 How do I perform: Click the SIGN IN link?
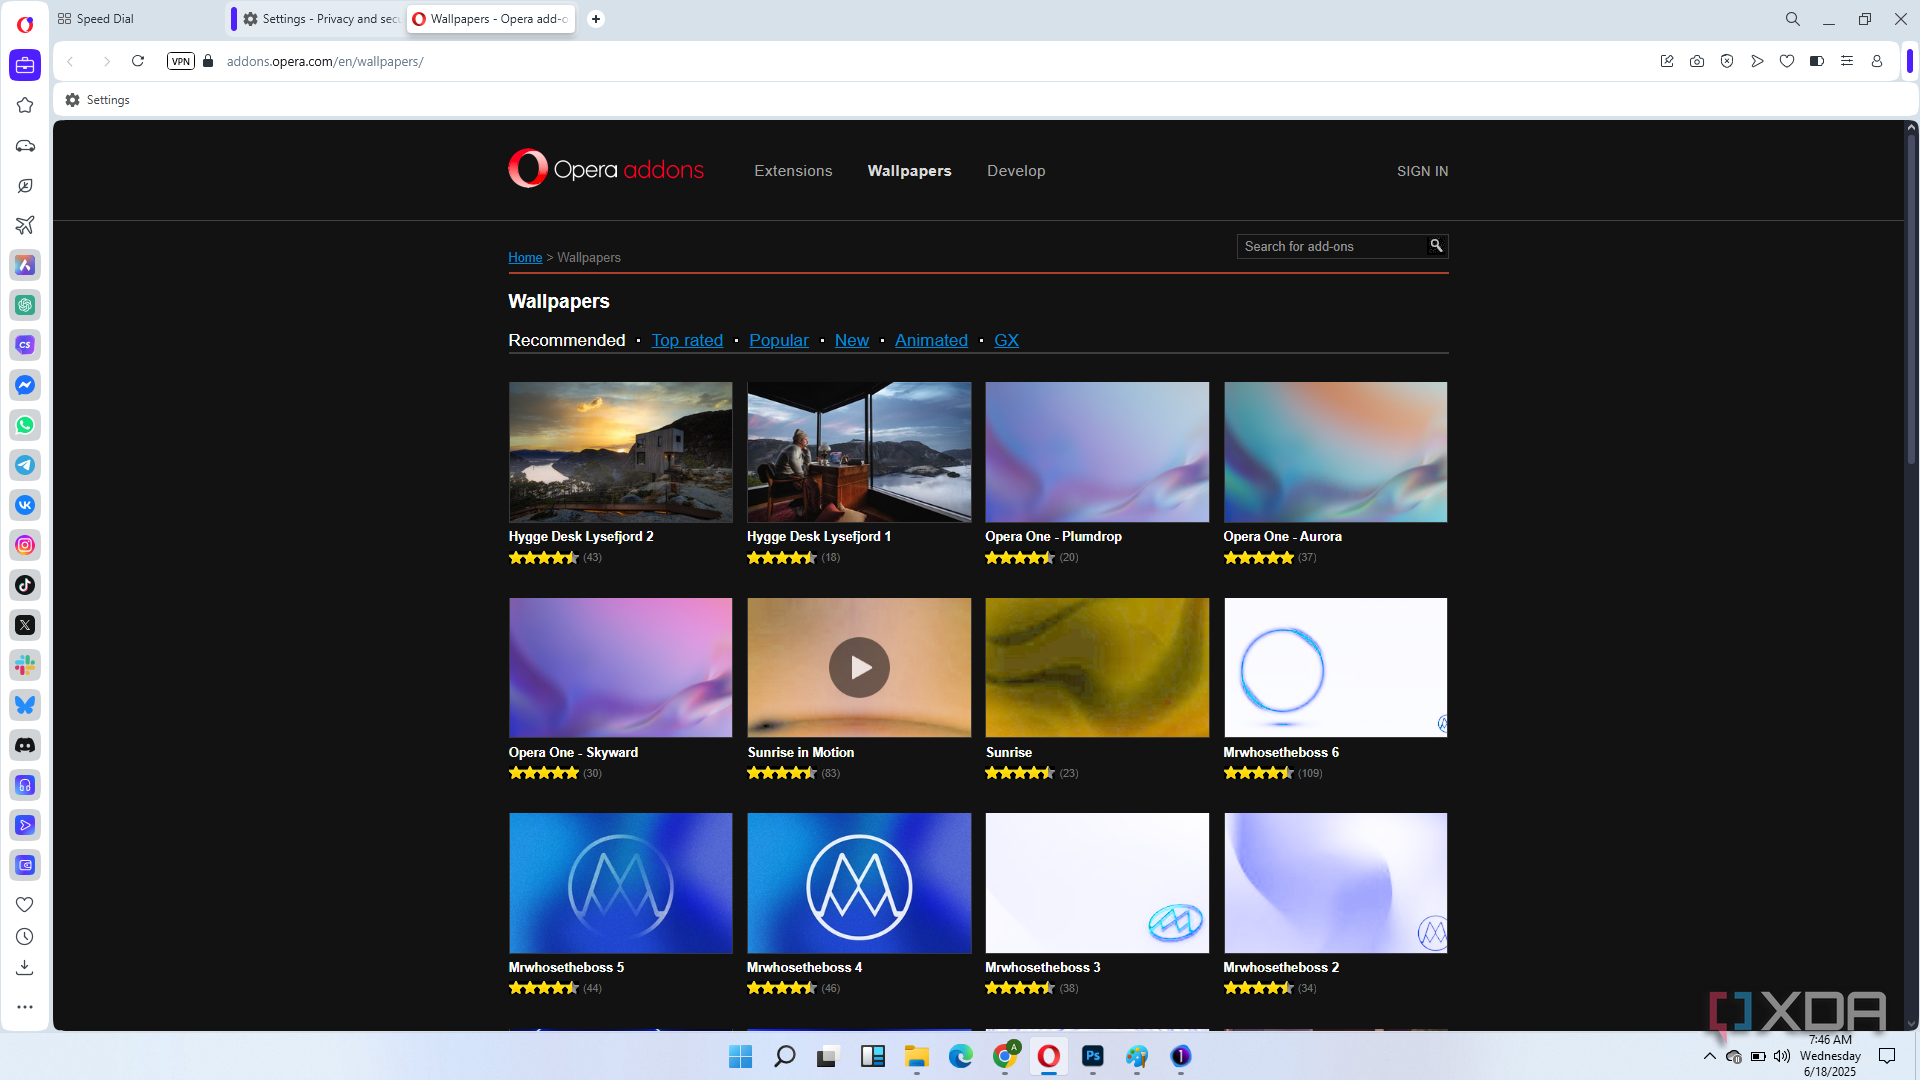[1422, 171]
